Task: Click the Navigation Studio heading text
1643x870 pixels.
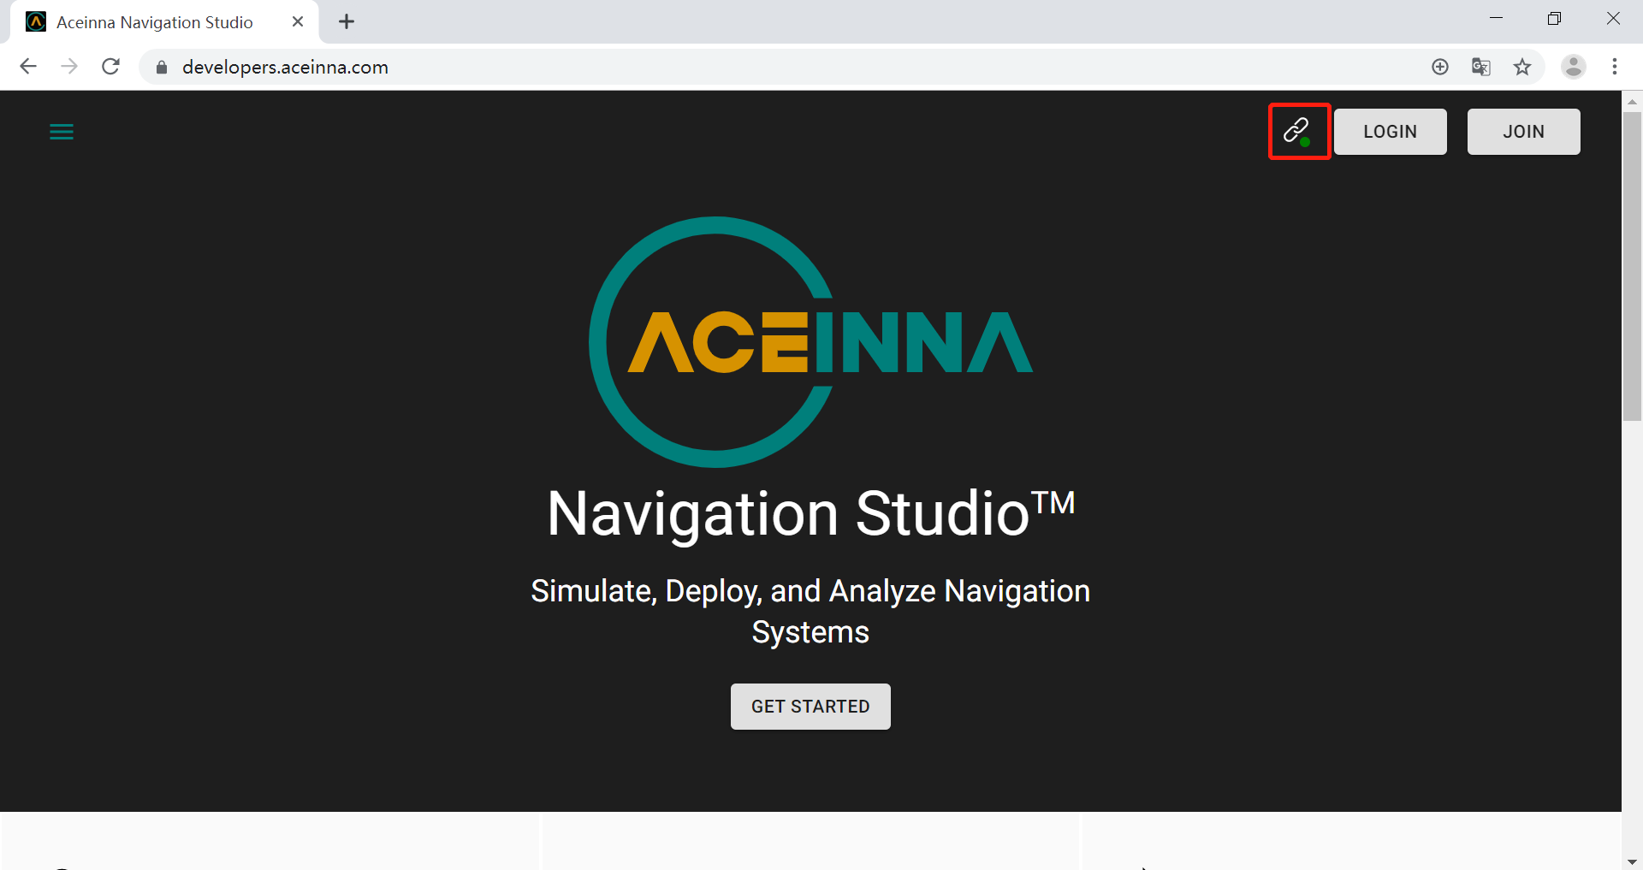Action: point(811,514)
